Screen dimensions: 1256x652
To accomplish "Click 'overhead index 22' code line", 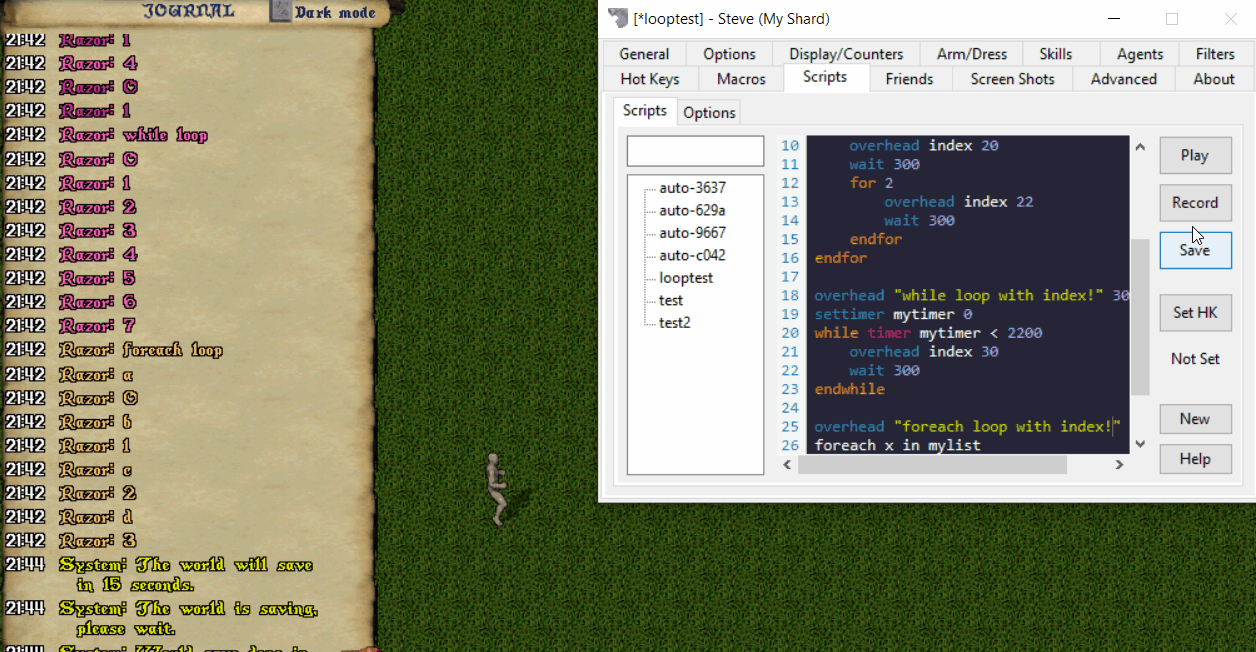I will tap(959, 202).
